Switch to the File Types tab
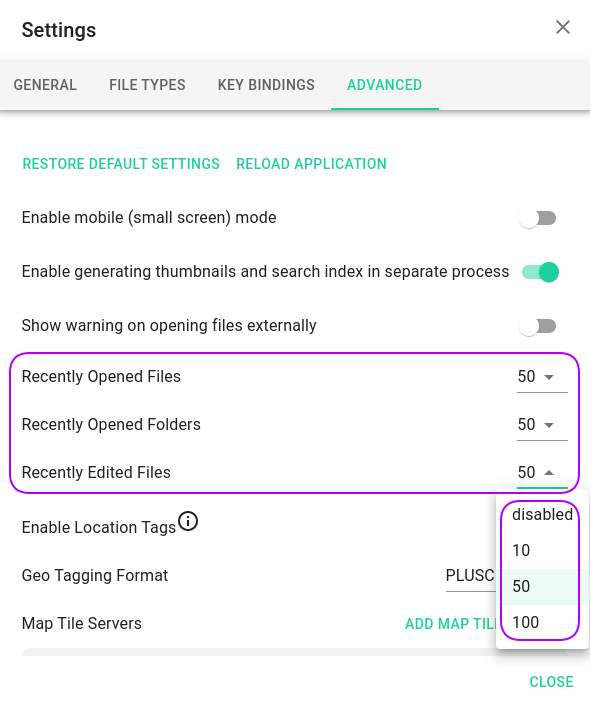590x705 pixels. 147,85
